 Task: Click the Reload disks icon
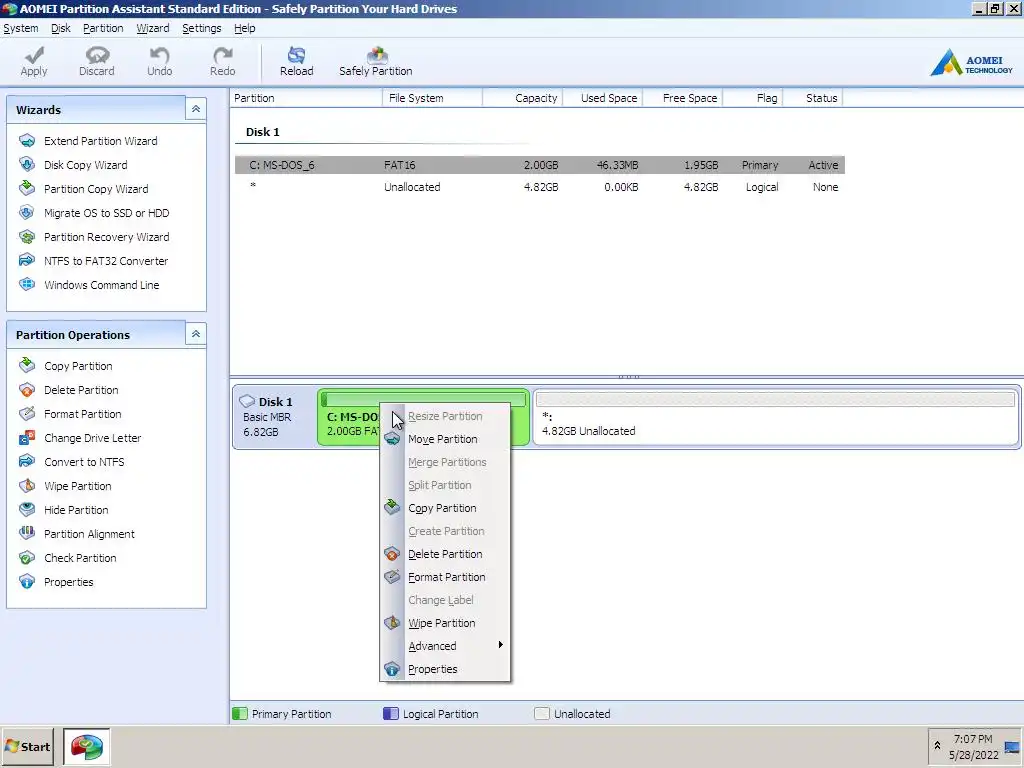click(296, 55)
